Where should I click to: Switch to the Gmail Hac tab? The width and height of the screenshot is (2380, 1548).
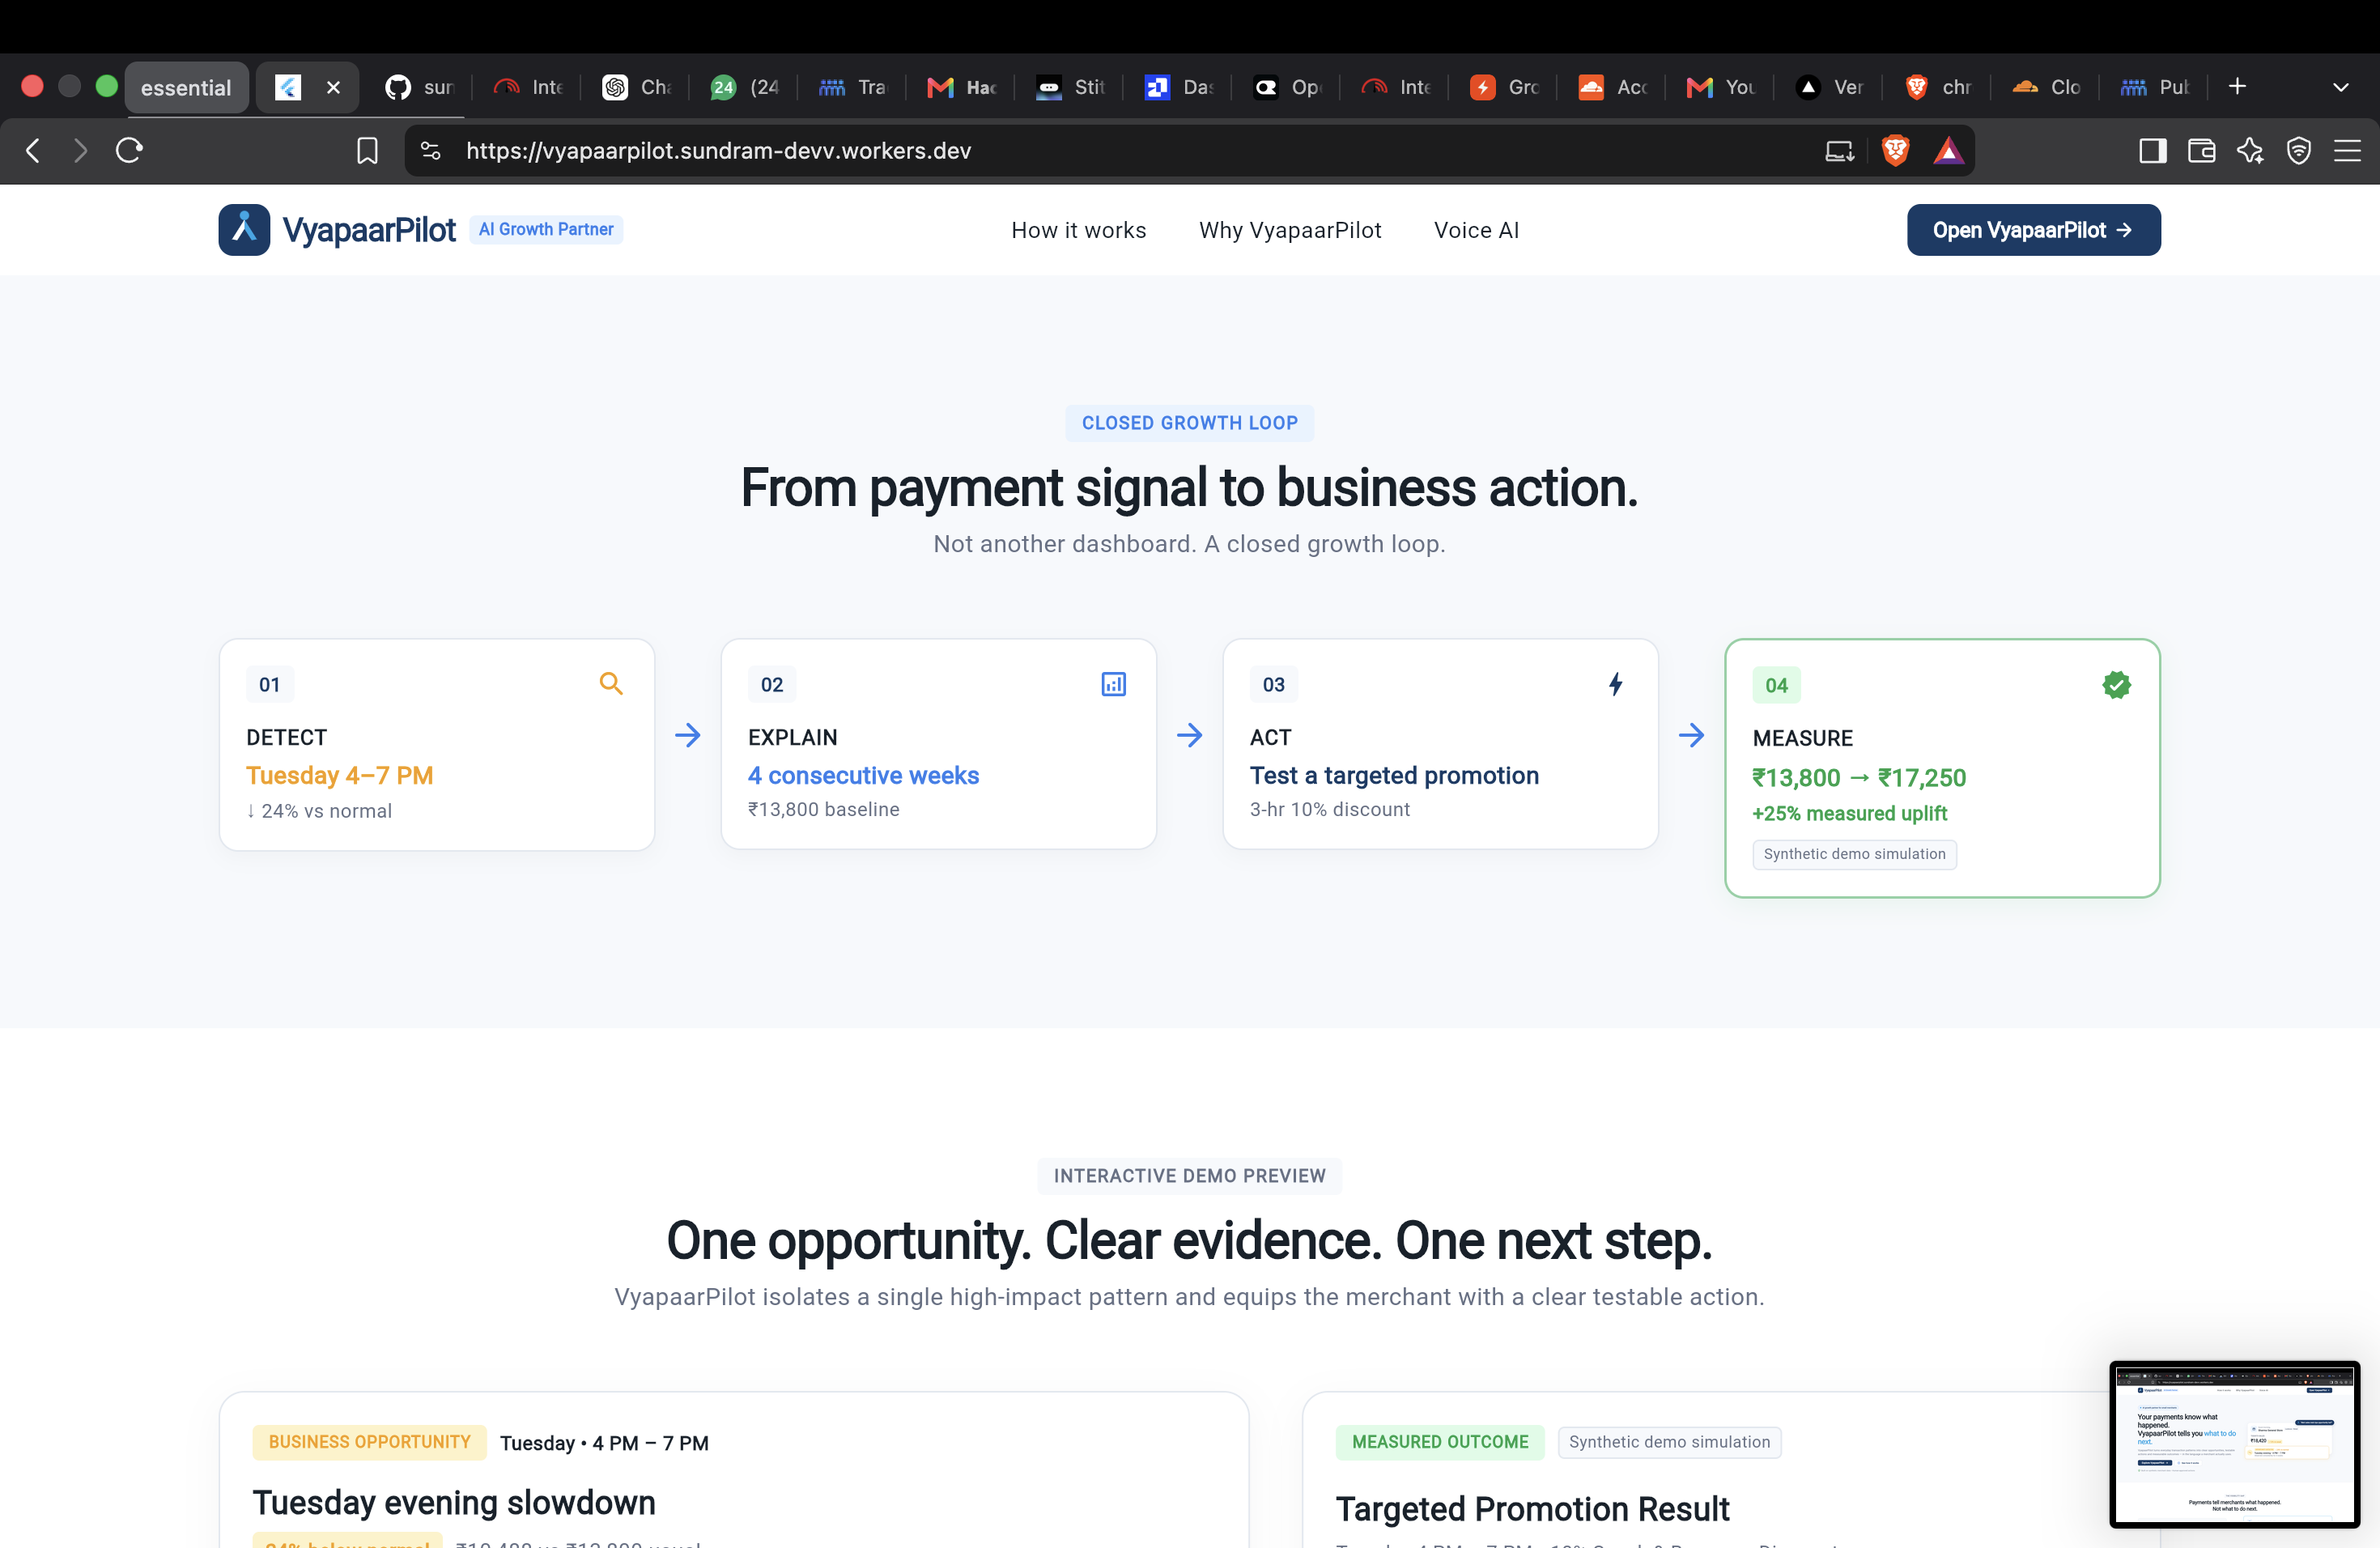pyautogui.click(x=961, y=88)
